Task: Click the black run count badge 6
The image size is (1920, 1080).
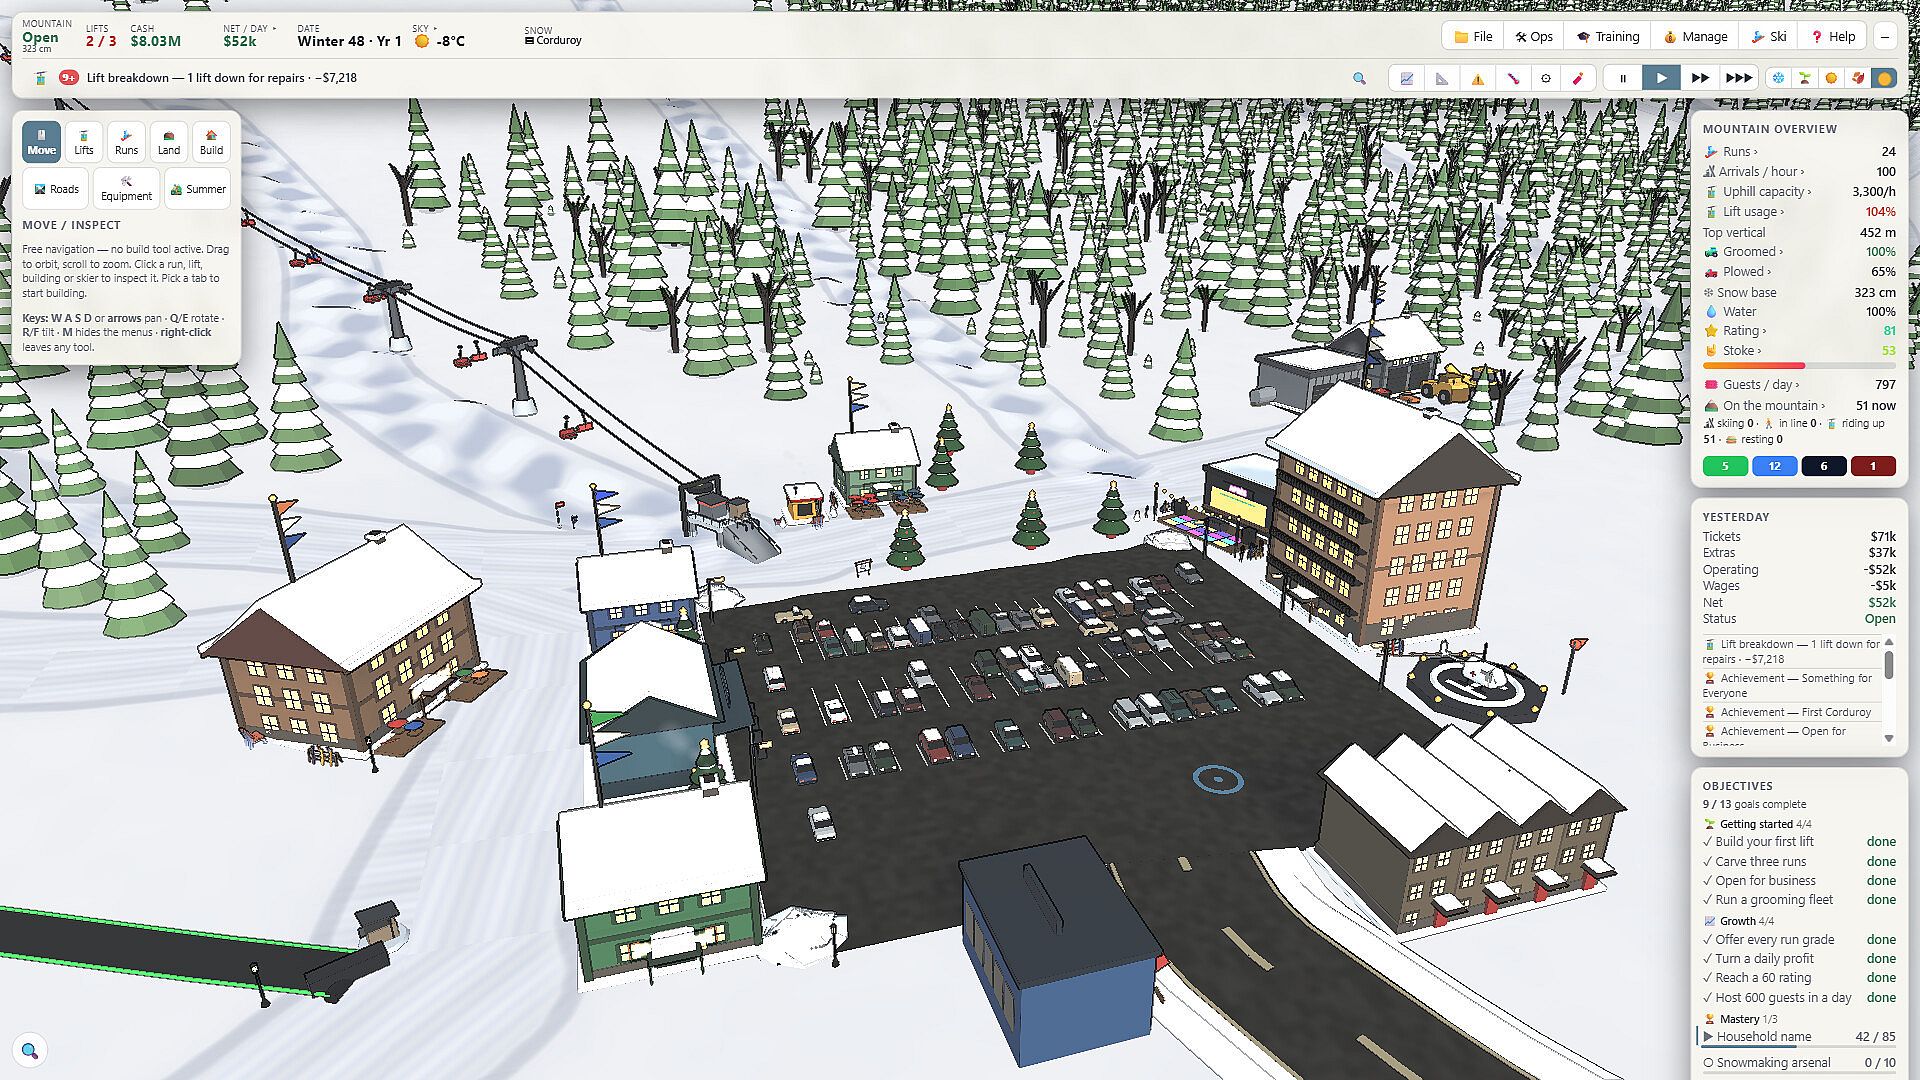Action: [1824, 466]
